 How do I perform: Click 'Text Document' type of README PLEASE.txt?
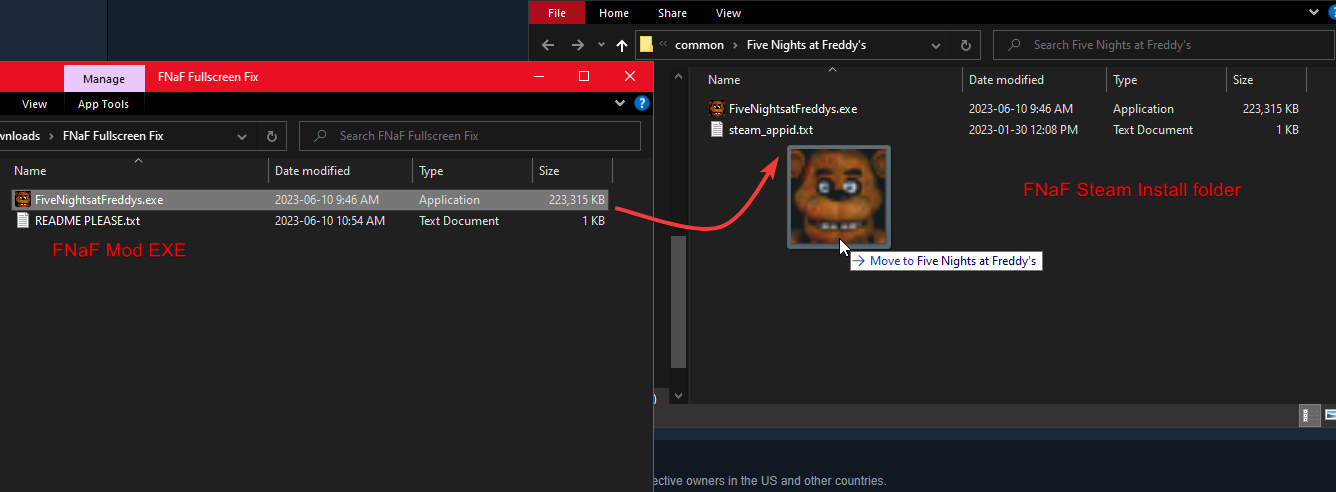pos(459,221)
